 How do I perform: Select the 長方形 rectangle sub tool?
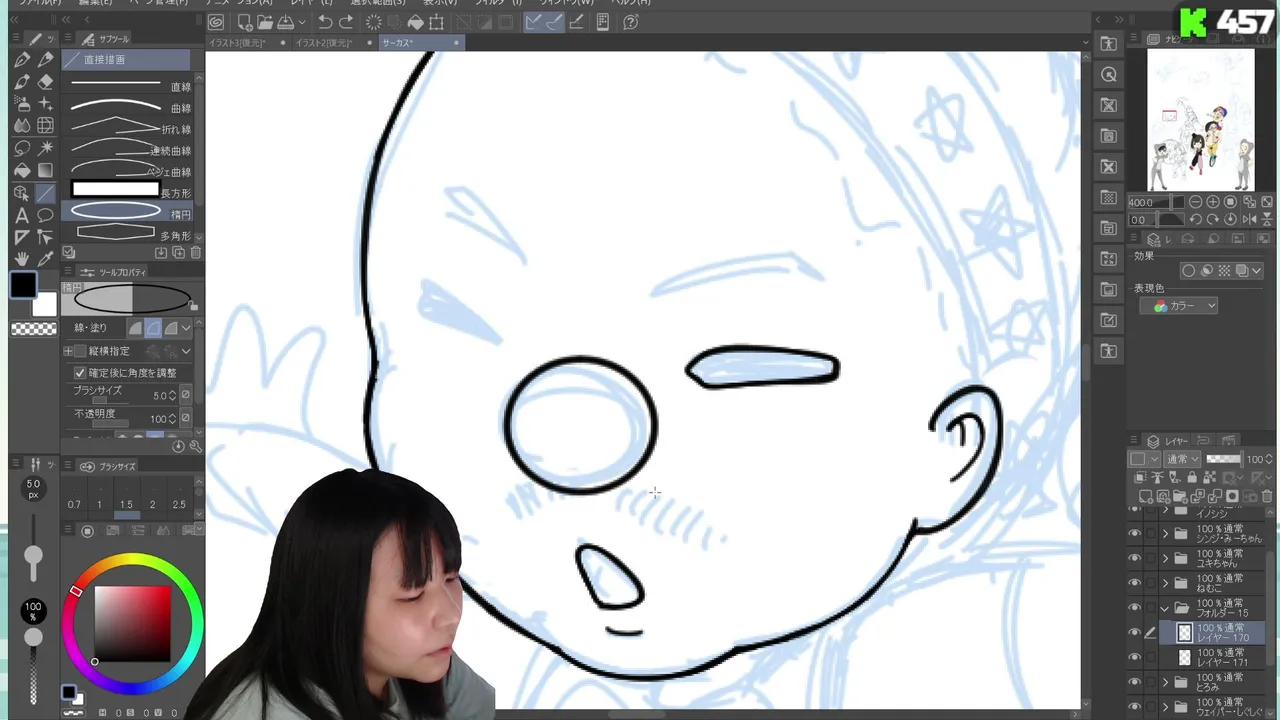click(x=127, y=192)
